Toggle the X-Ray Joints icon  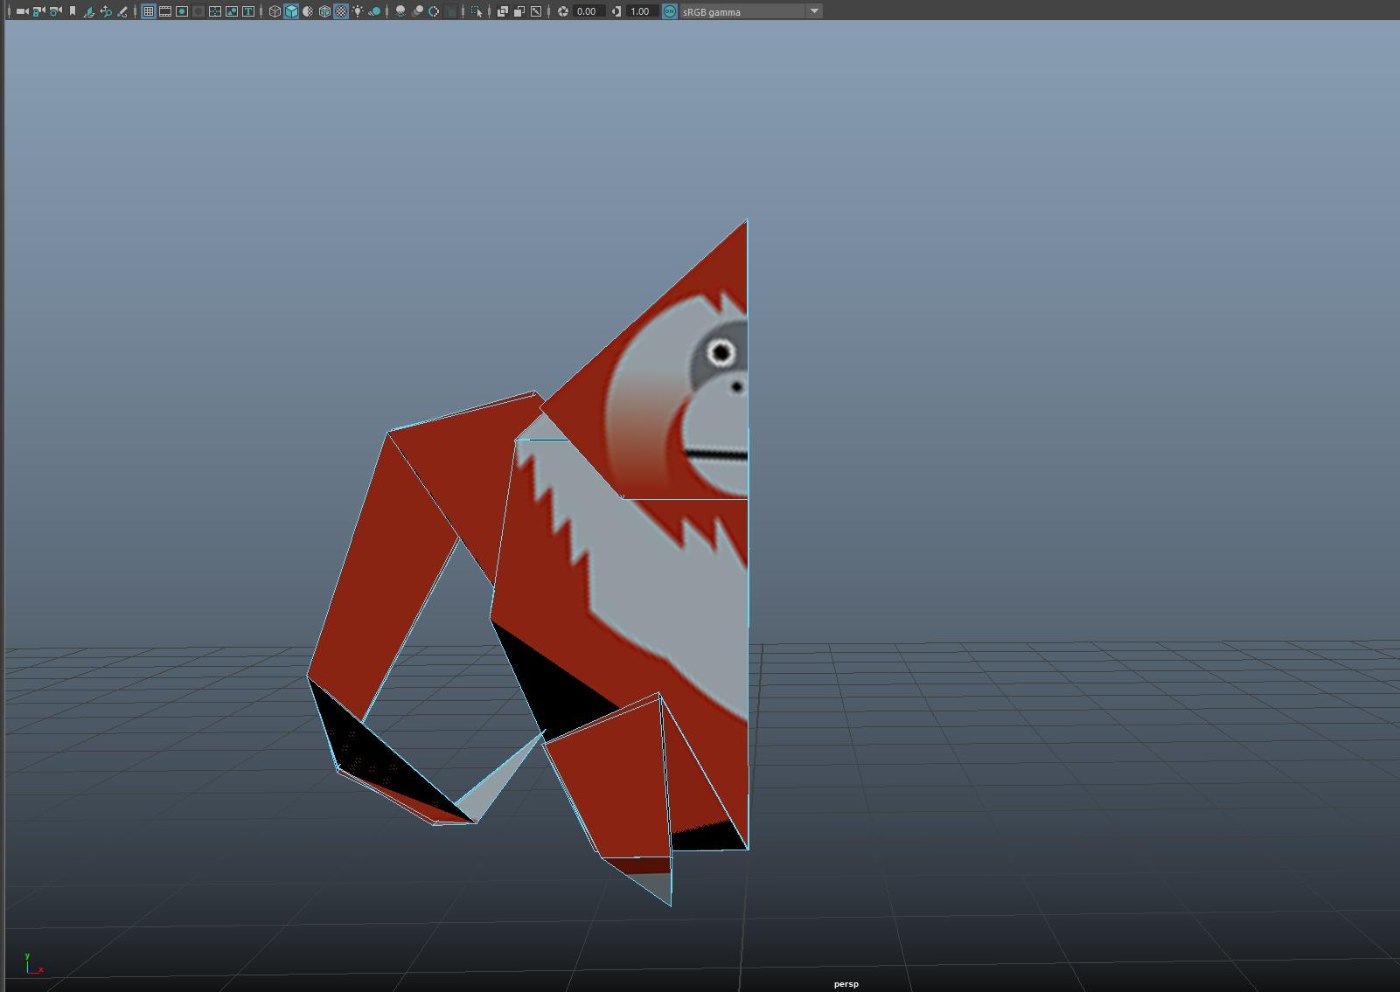coord(536,11)
